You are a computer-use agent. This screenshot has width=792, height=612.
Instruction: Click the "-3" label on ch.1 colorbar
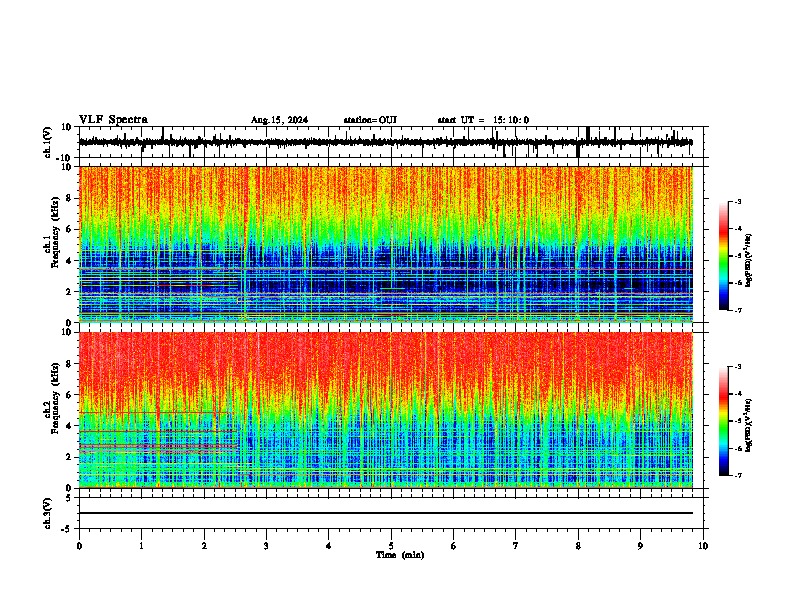(x=737, y=202)
